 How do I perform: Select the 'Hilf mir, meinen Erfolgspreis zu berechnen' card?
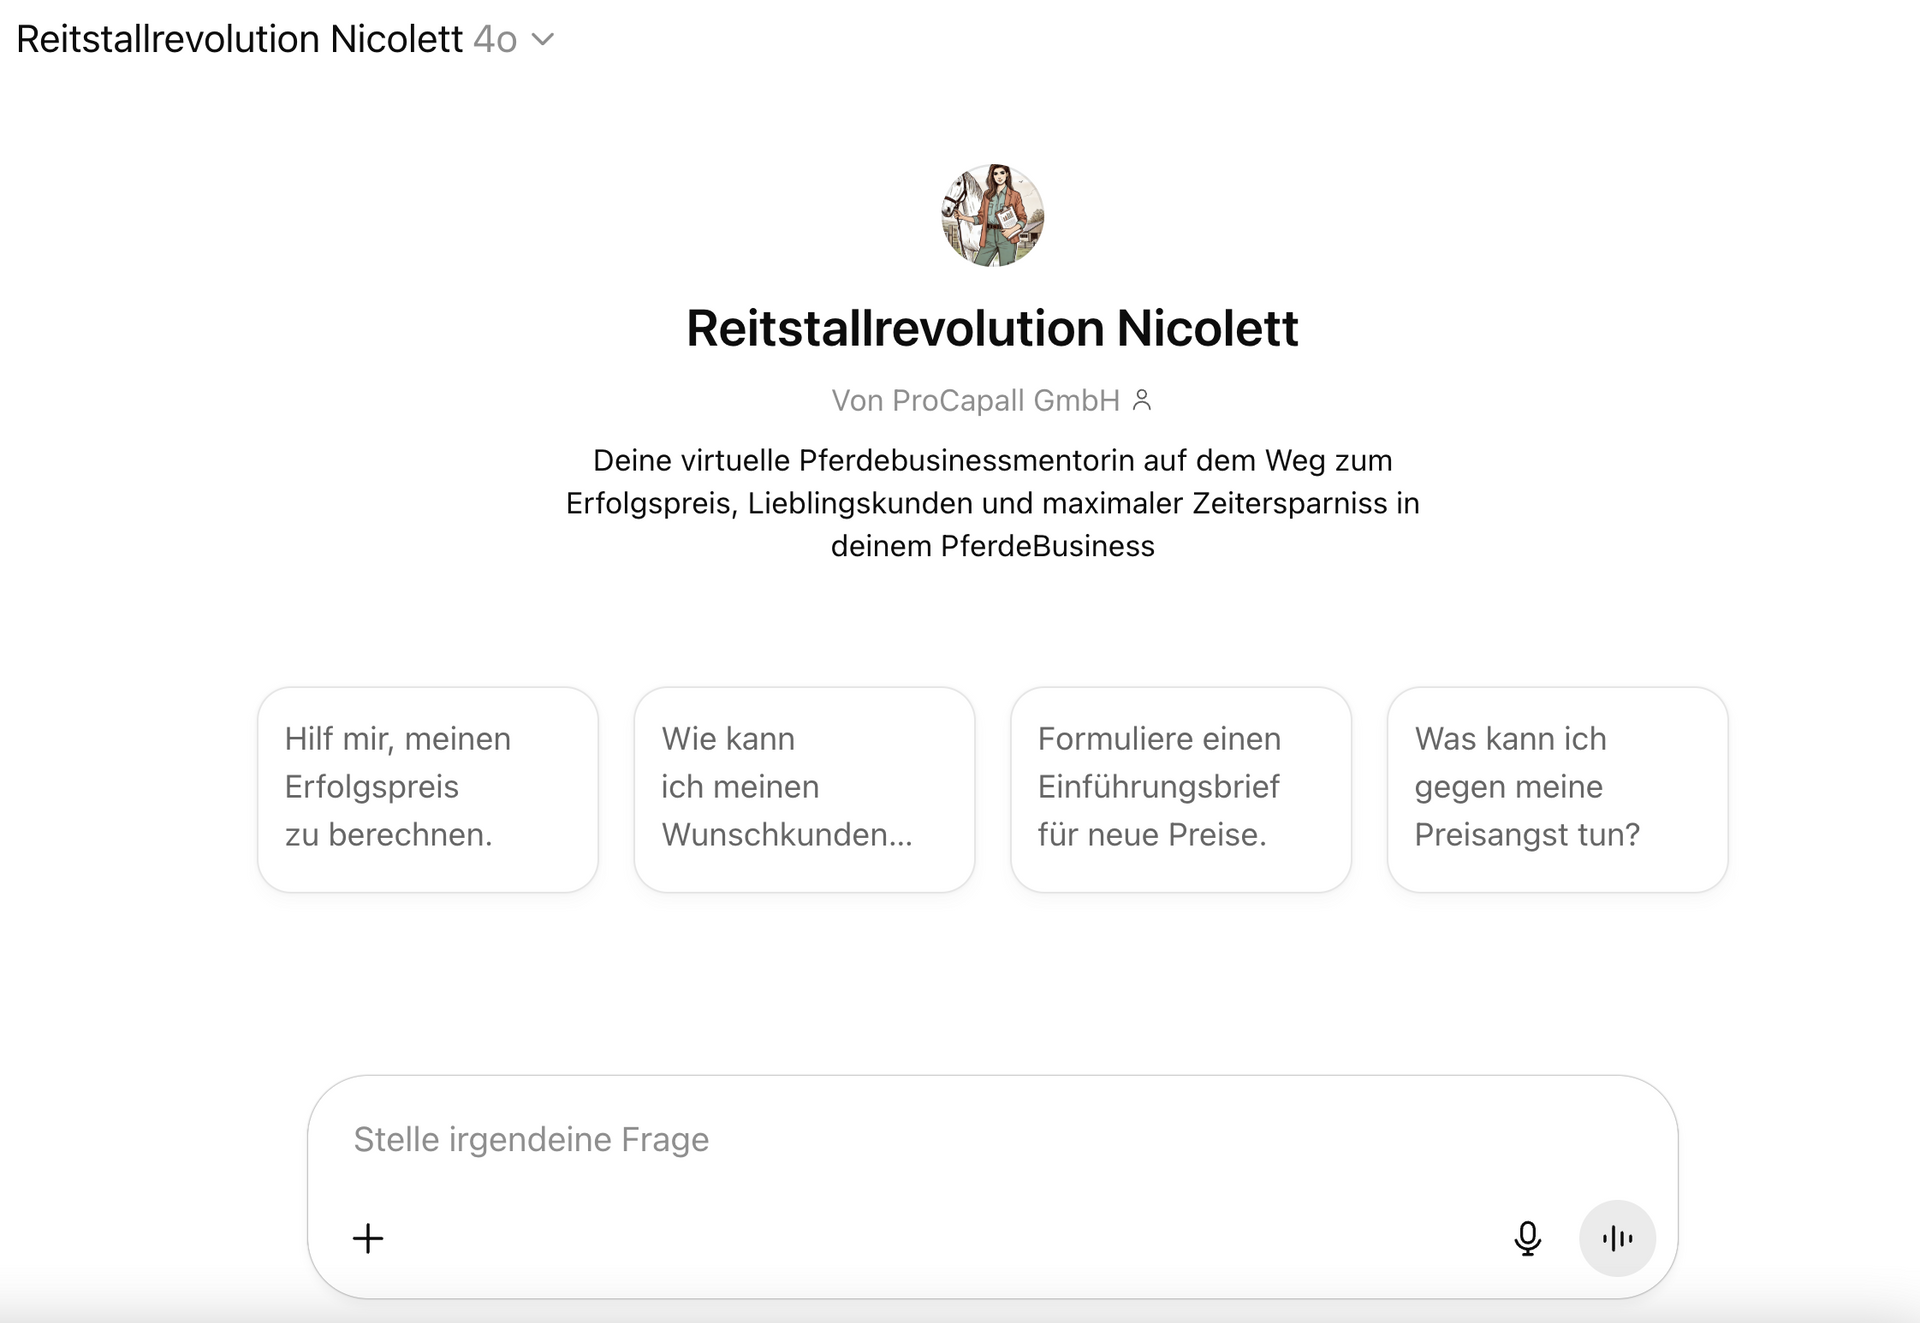point(428,789)
